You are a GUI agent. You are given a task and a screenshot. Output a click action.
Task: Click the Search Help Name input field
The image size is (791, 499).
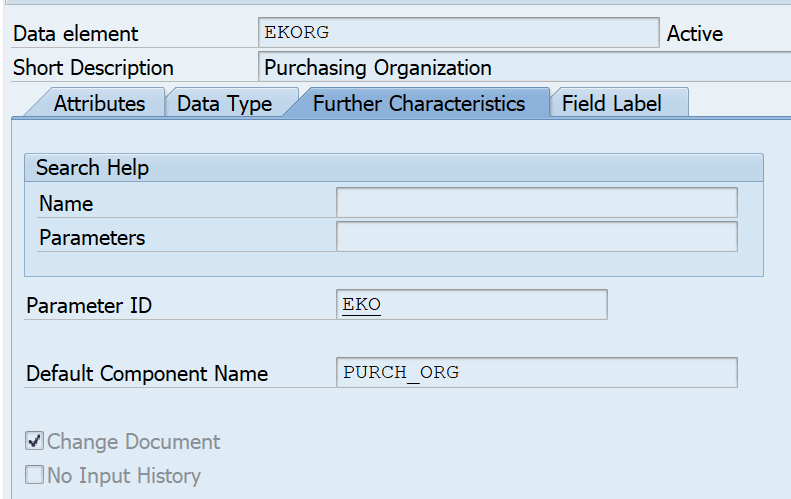[537, 203]
